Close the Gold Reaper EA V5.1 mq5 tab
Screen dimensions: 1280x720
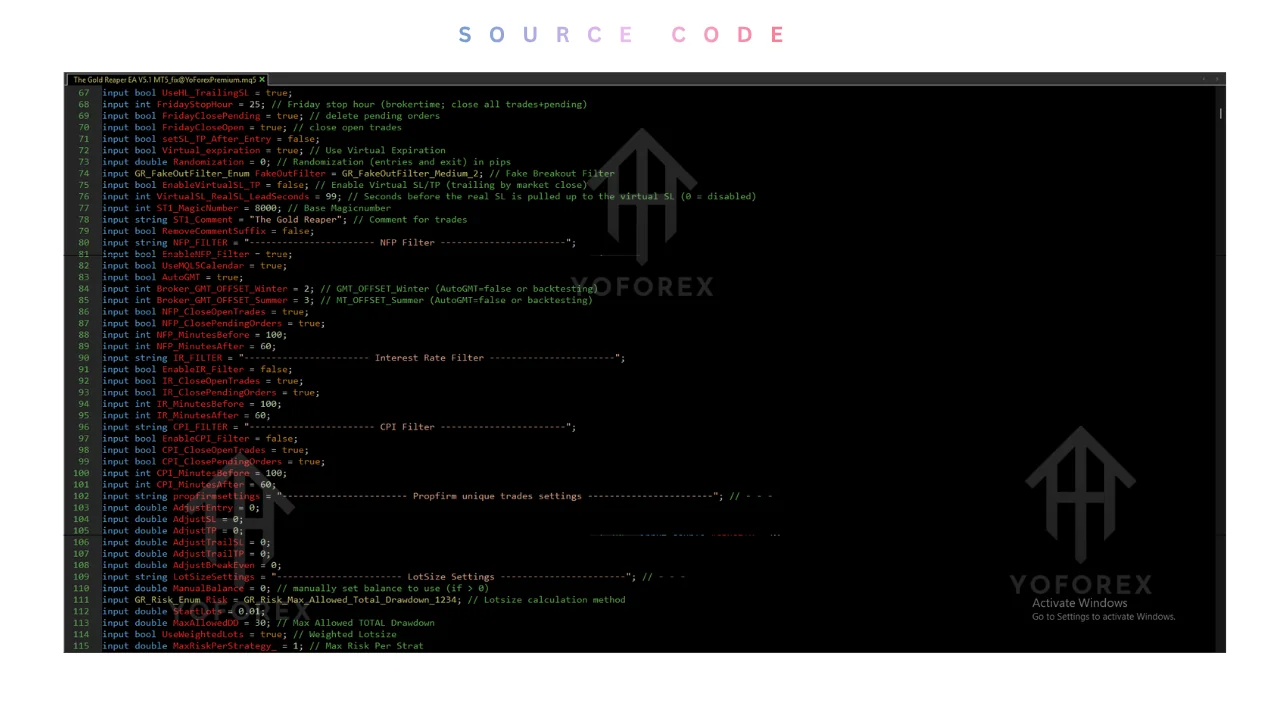pos(262,80)
